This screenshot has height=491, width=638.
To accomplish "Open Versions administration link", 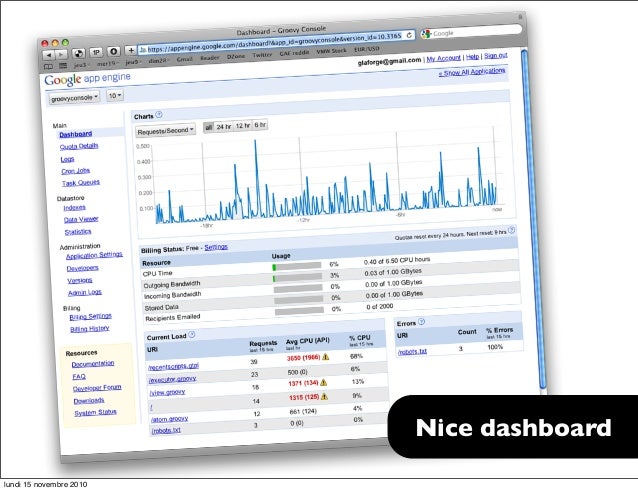I will click(x=80, y=280).
